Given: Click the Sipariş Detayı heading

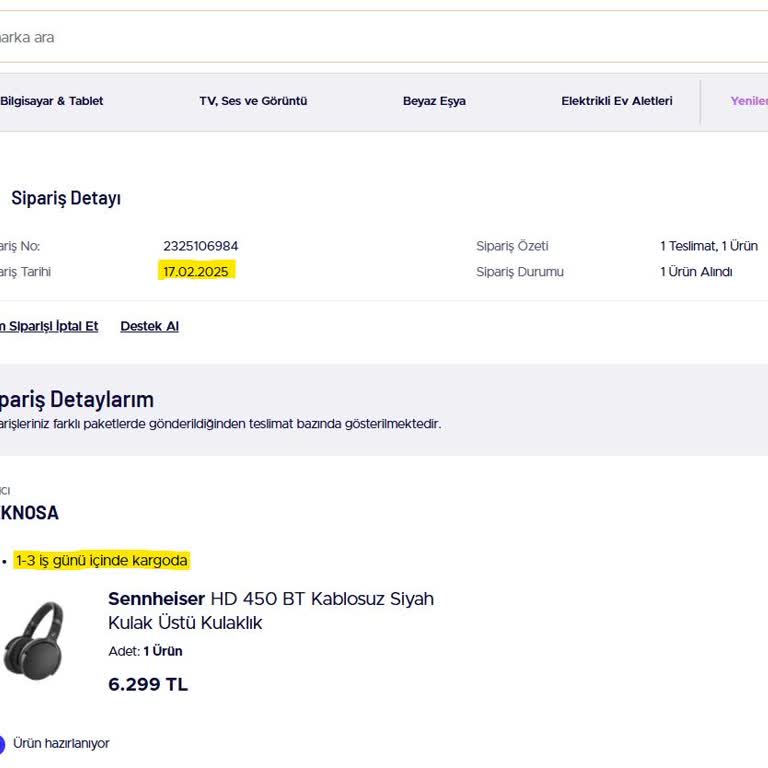Looking at the screenshot, I should 66,198.
